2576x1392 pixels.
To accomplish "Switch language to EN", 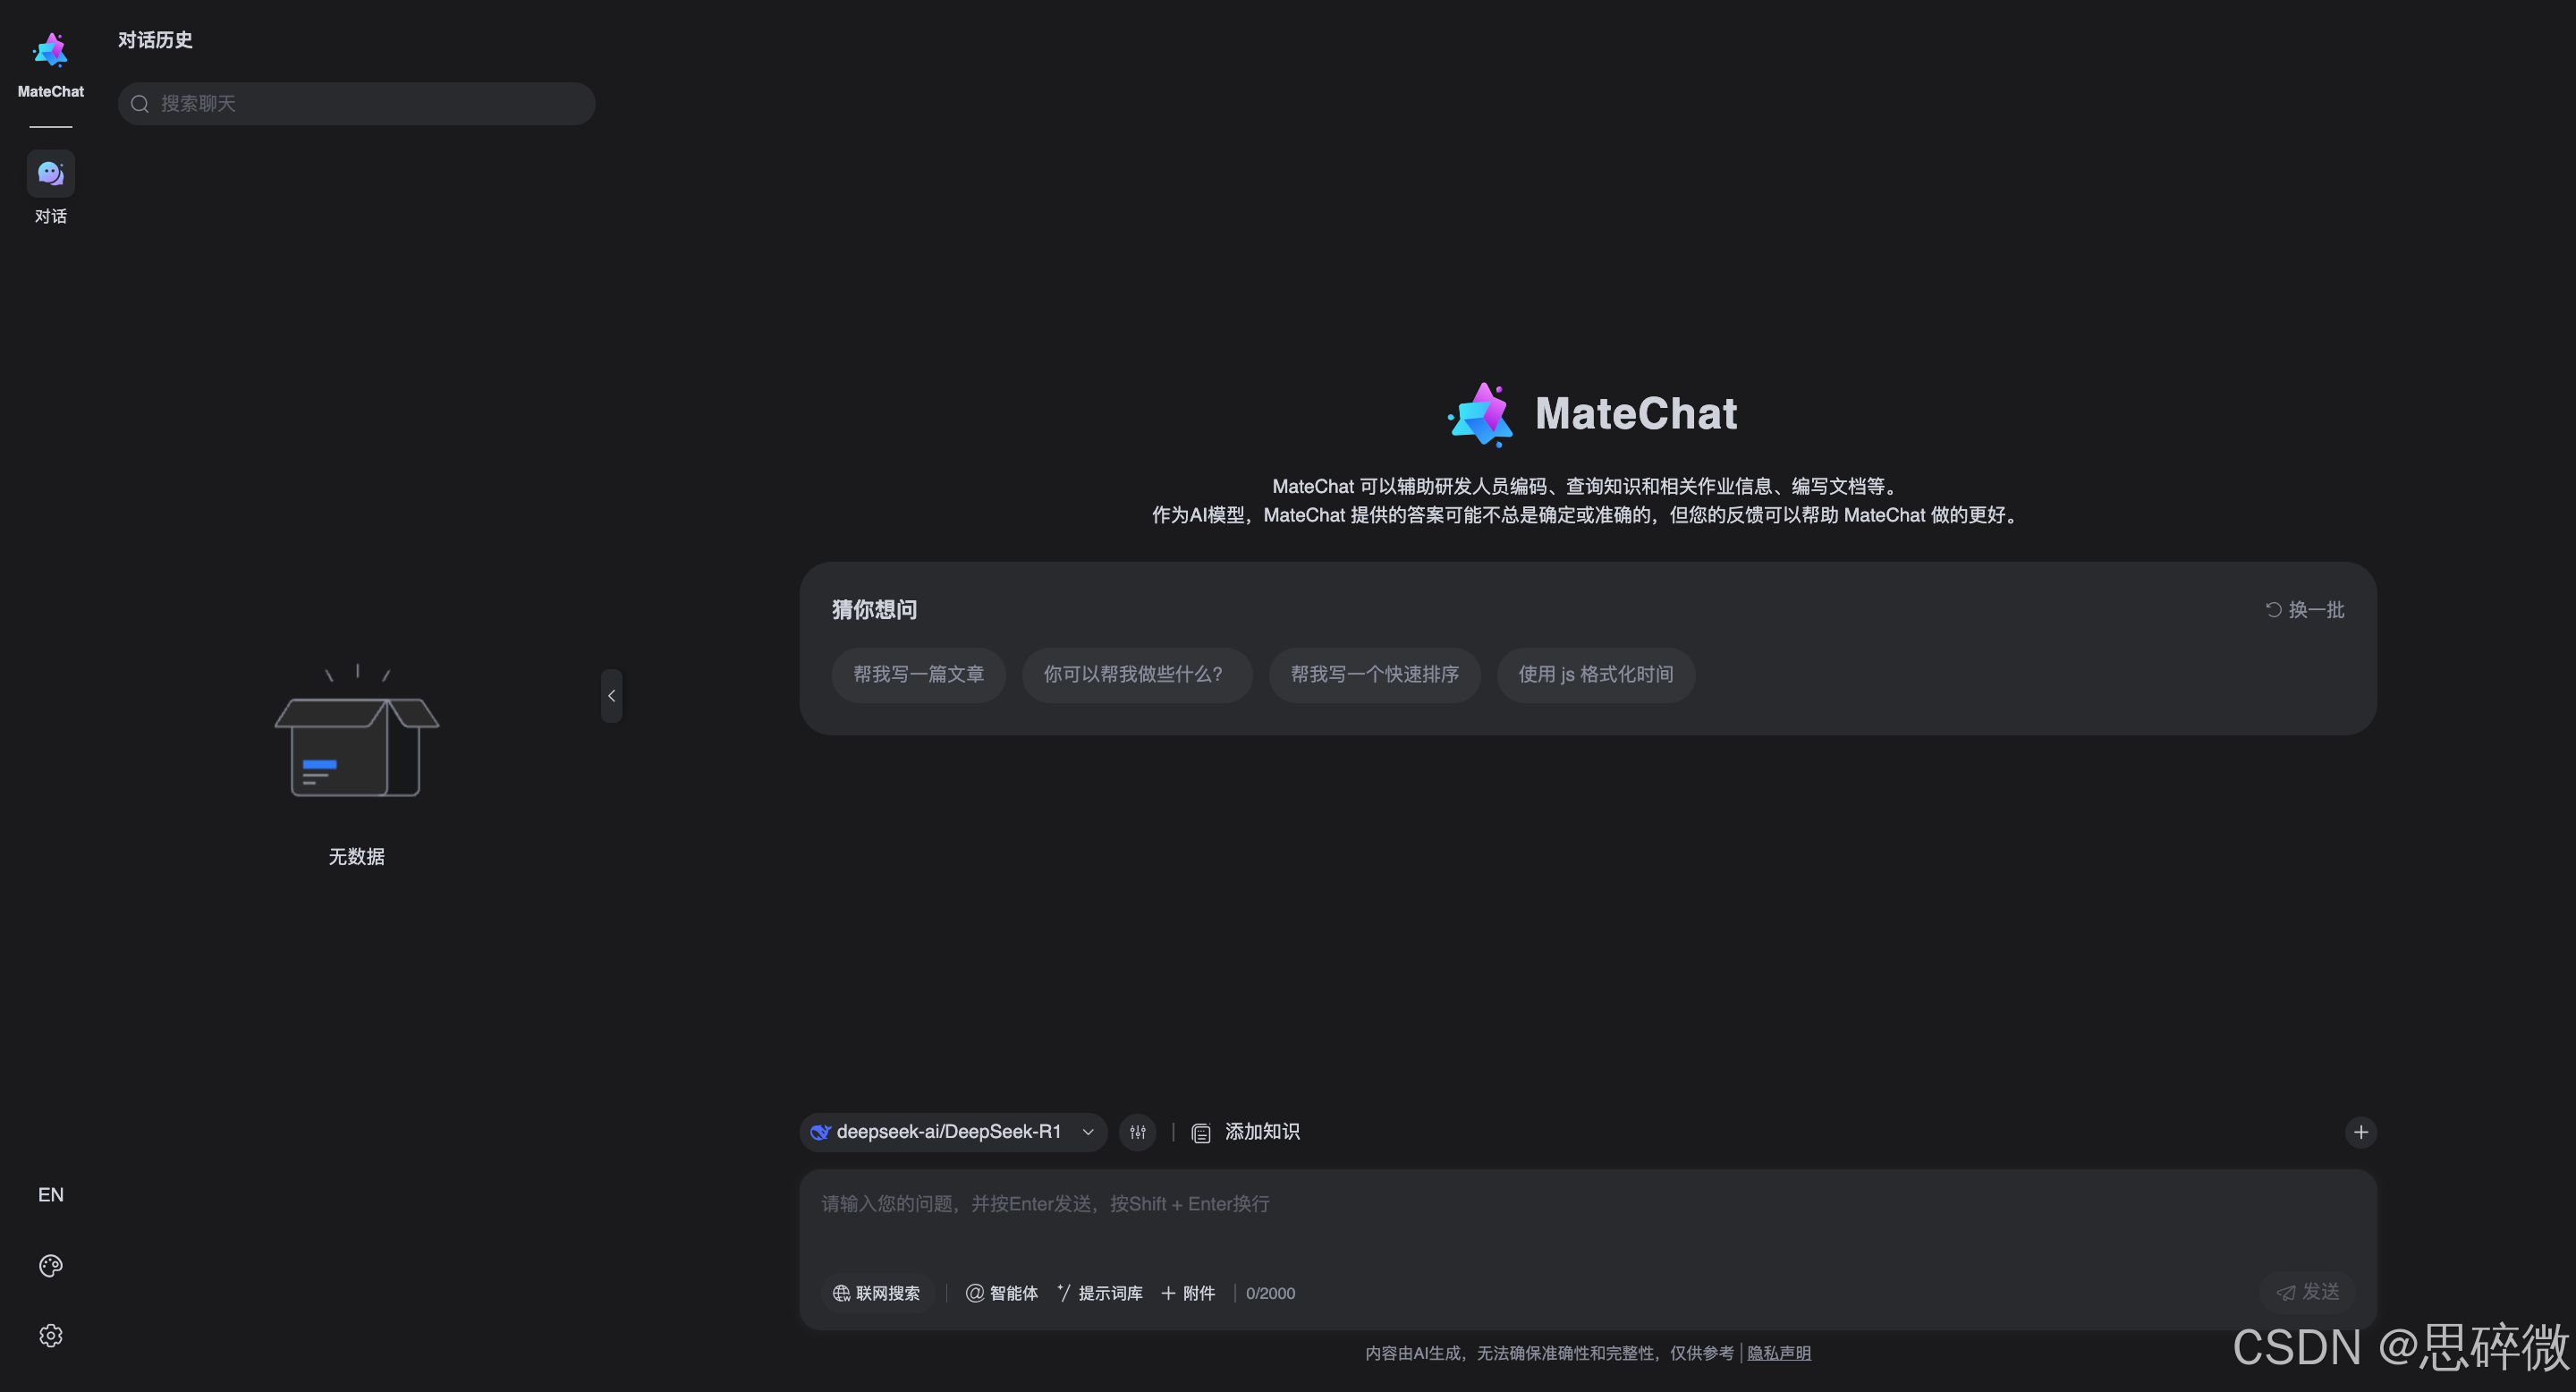I will pos(50,1195).
